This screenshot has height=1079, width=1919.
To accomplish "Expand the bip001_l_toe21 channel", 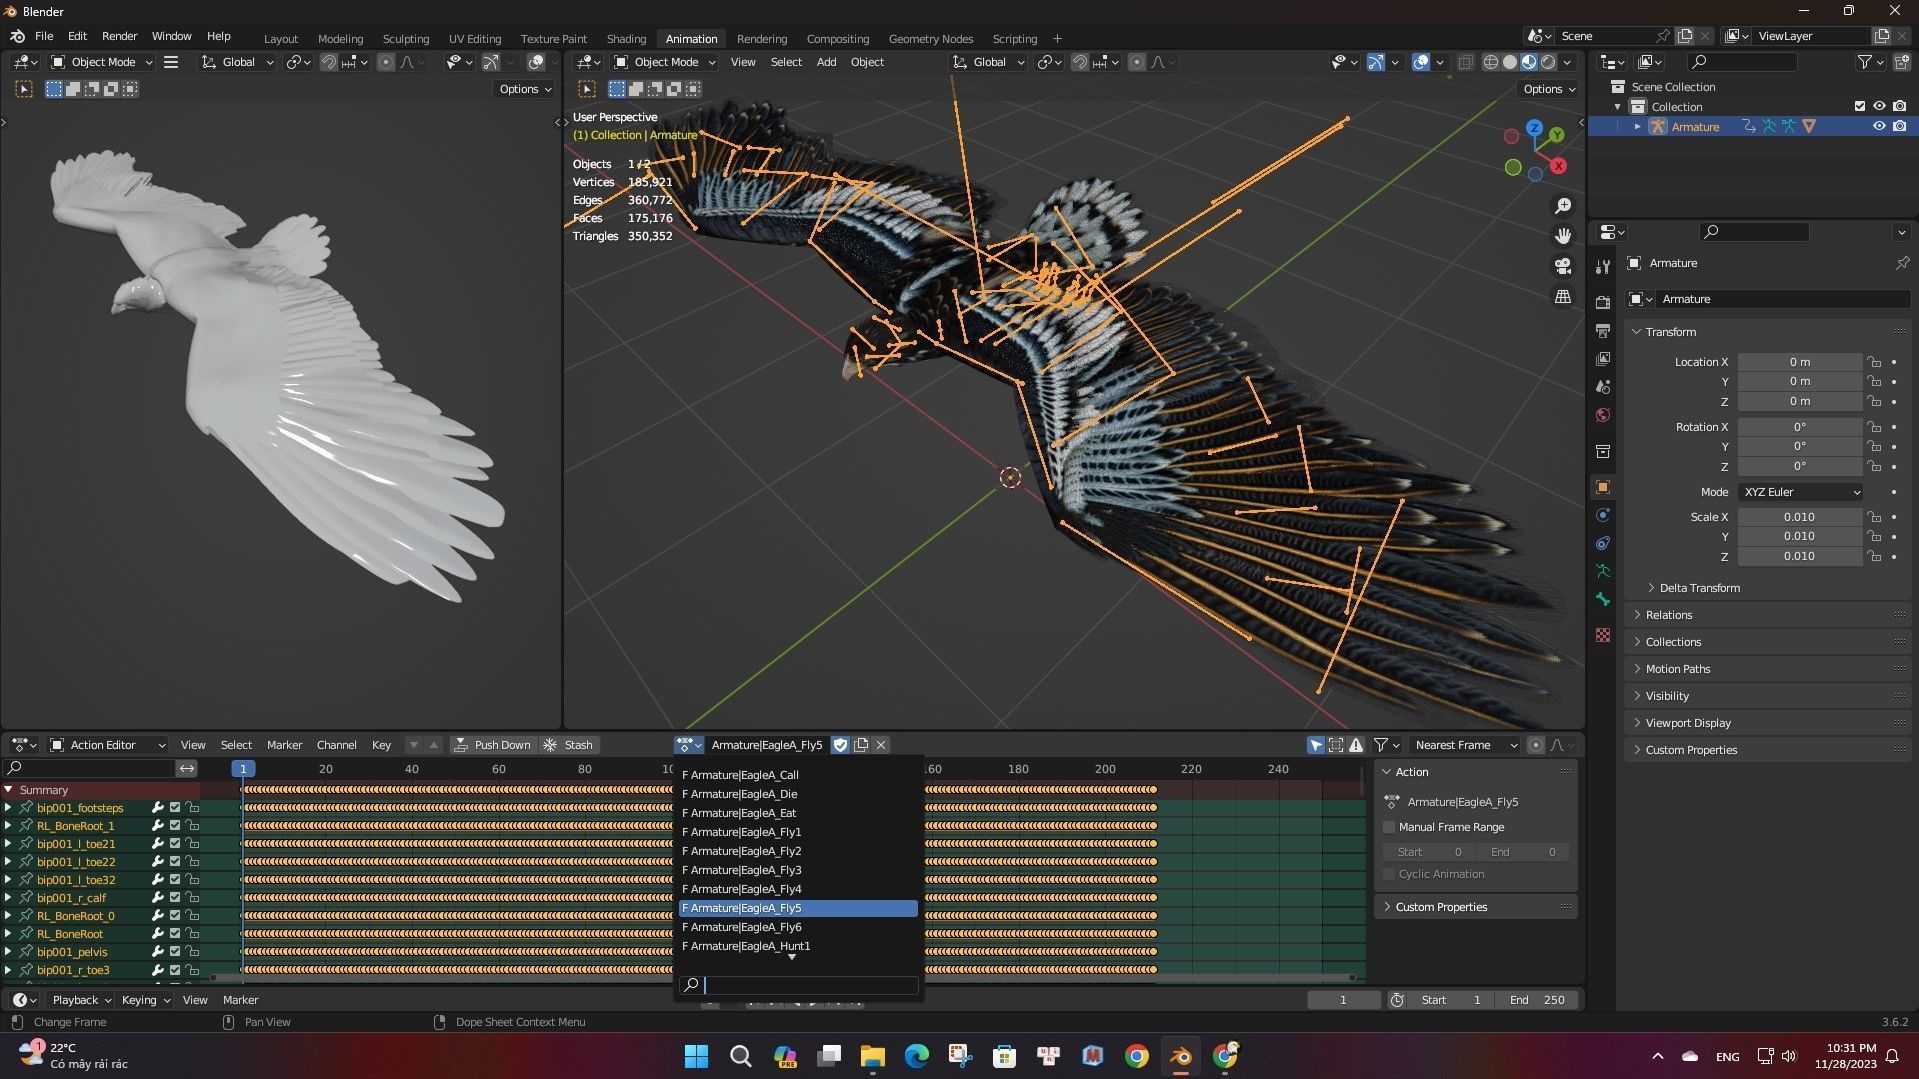I will click(x=8, y=844).
